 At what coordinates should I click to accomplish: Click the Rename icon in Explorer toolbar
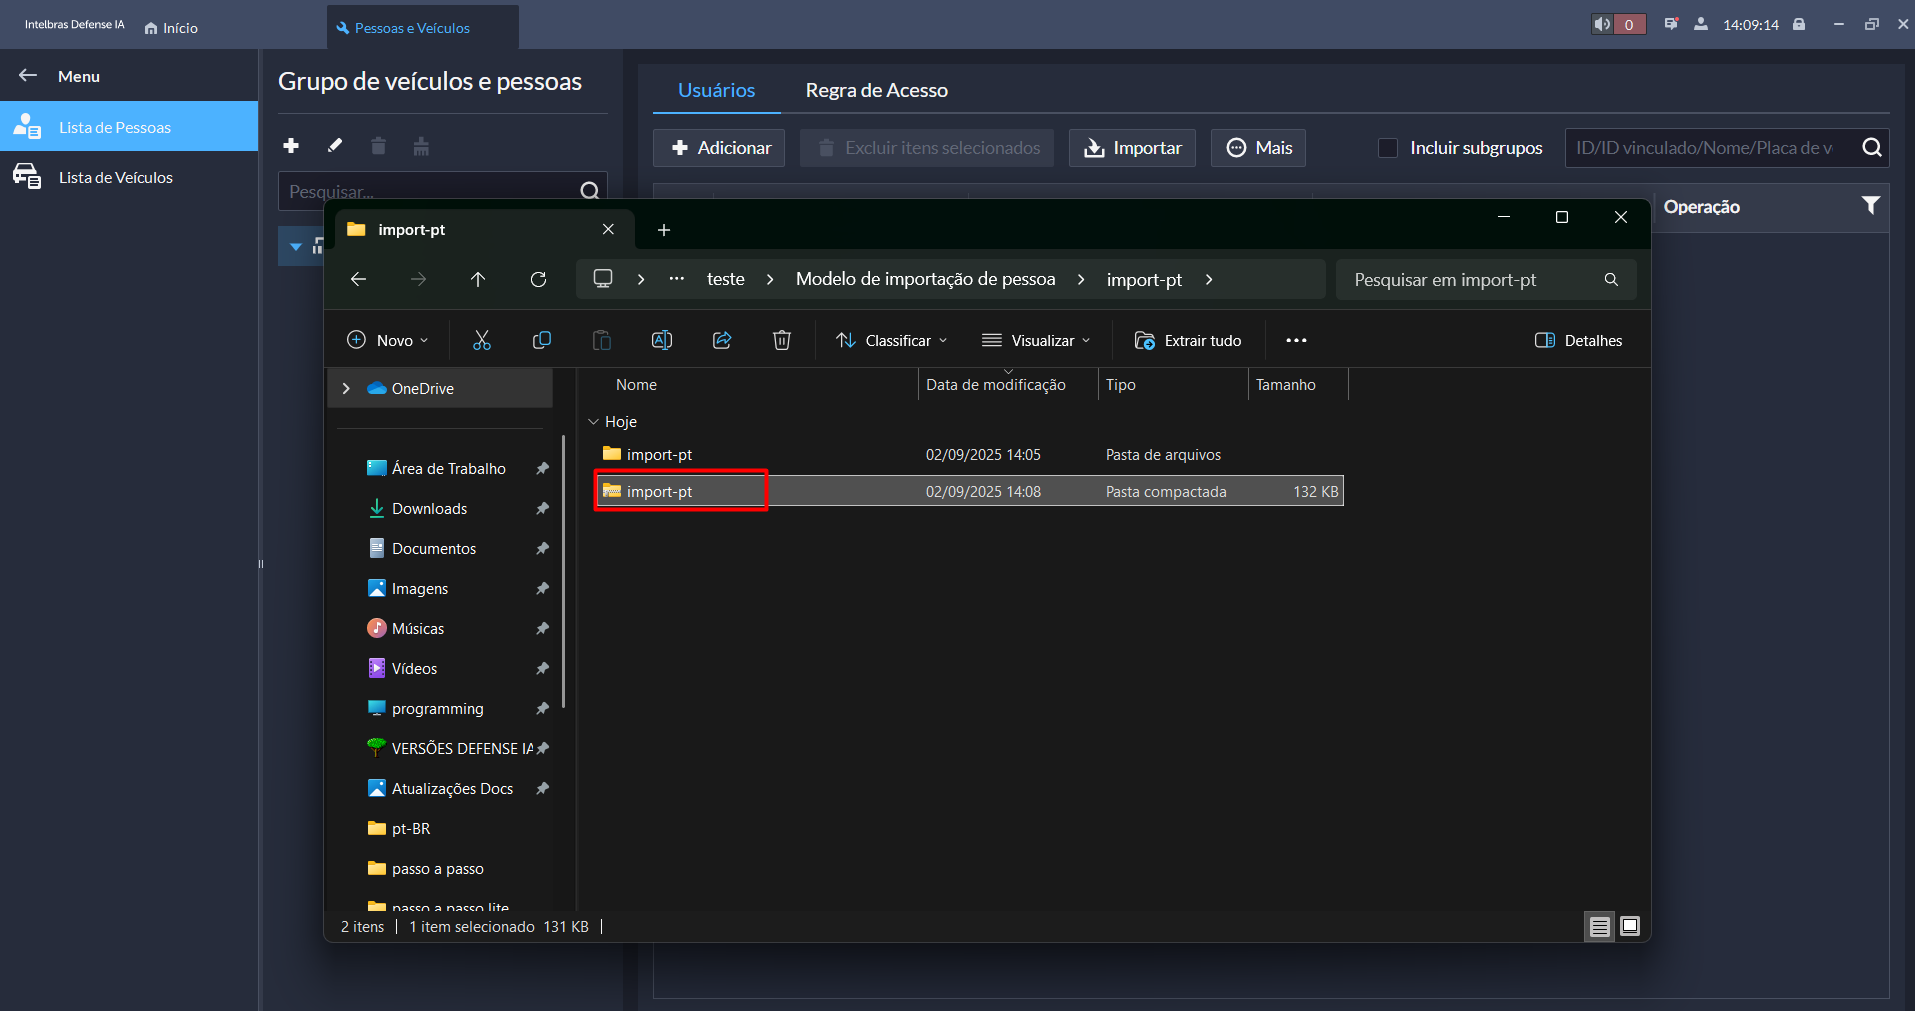tap(662, 340)
